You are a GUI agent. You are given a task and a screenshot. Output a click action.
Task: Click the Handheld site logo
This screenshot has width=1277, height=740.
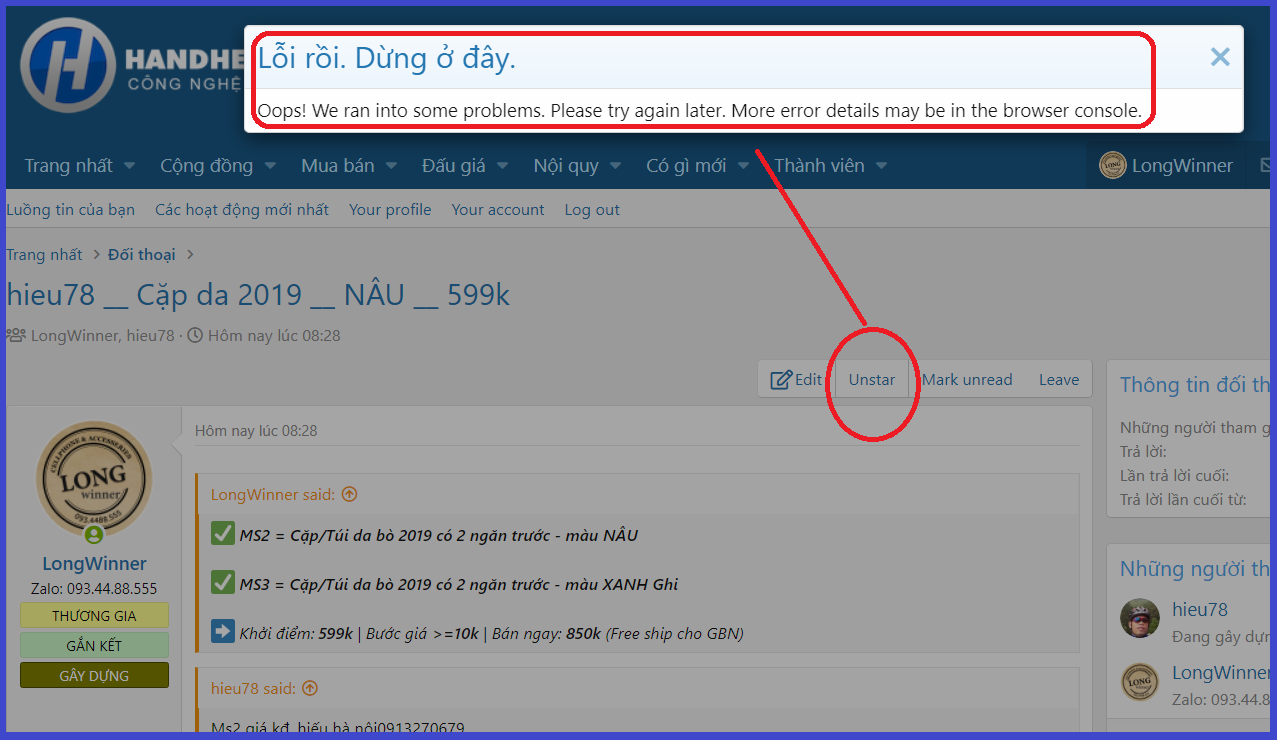[68, 65]
